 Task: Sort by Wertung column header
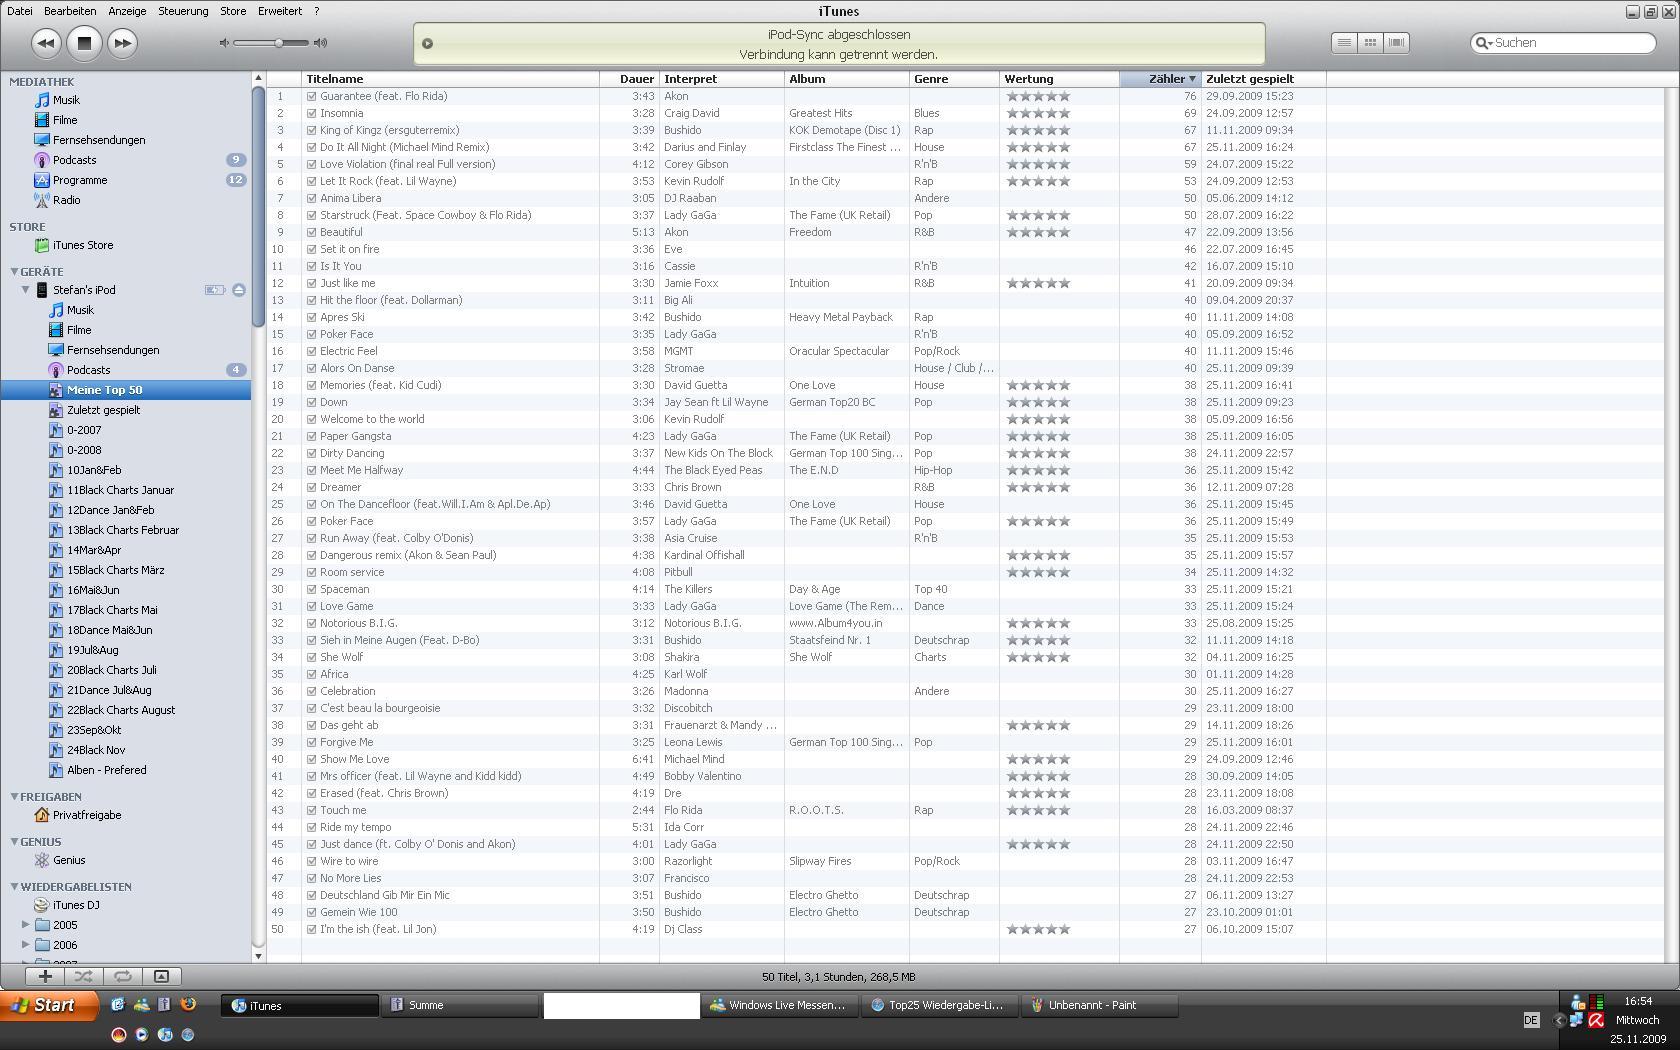click(1059, 79)
